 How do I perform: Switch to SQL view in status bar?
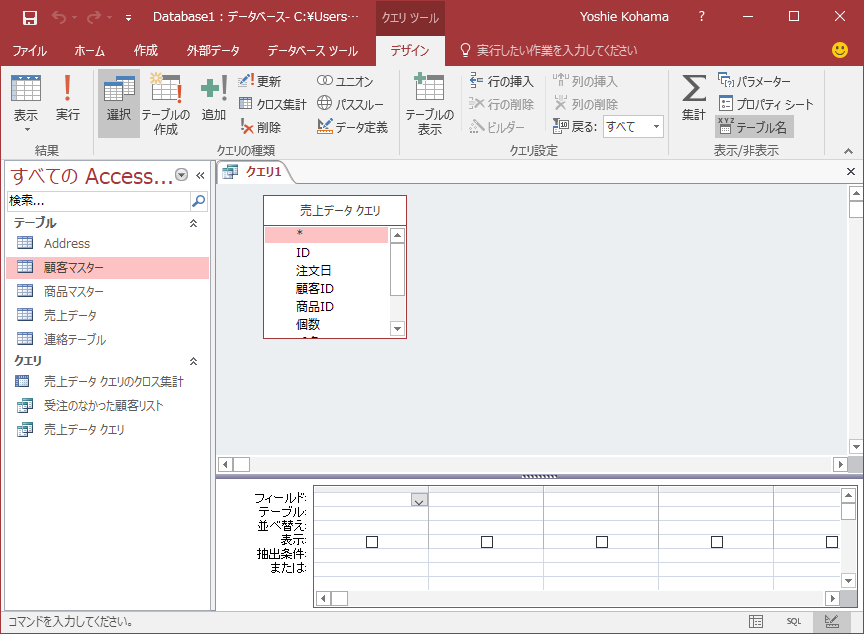[x=793, y=621]
